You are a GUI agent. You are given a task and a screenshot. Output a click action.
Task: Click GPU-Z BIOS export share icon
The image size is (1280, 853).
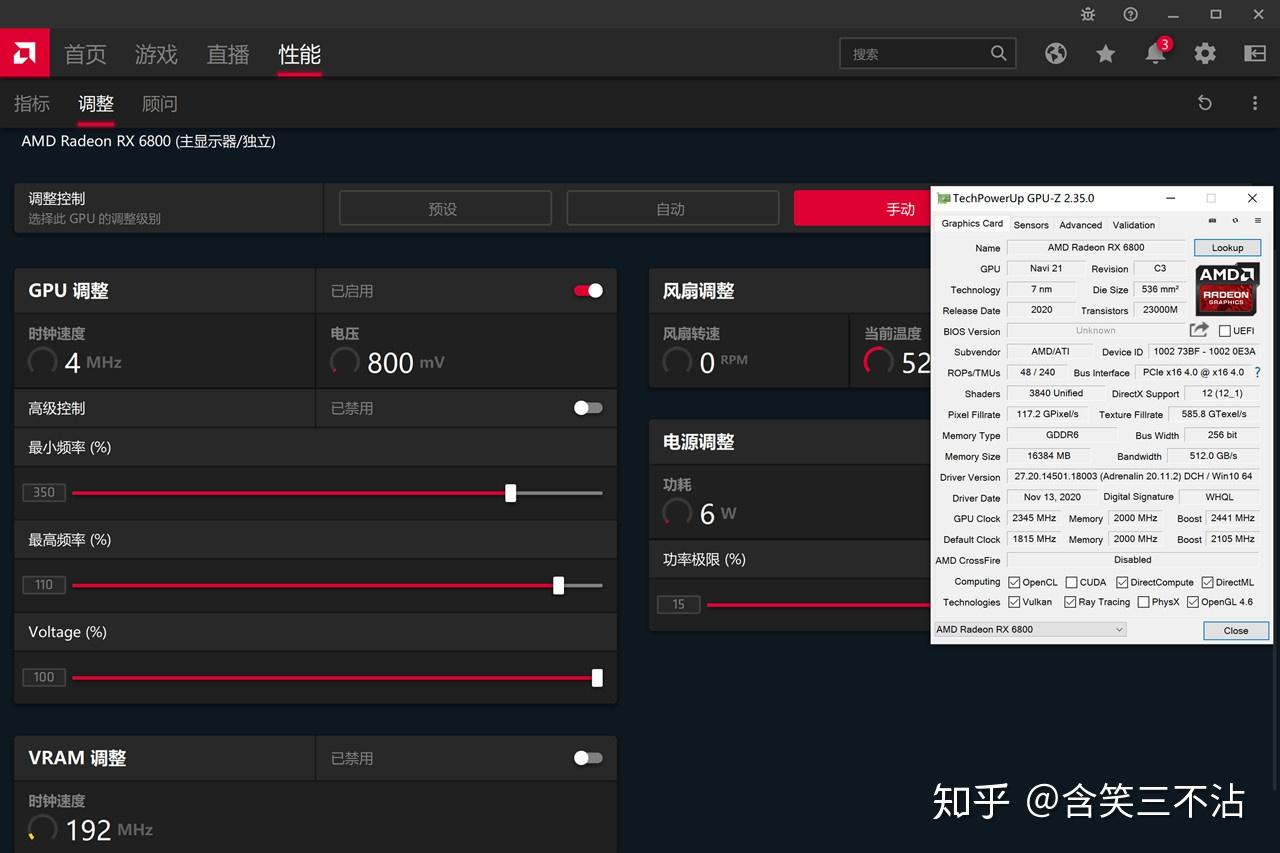click(1199, 330)
